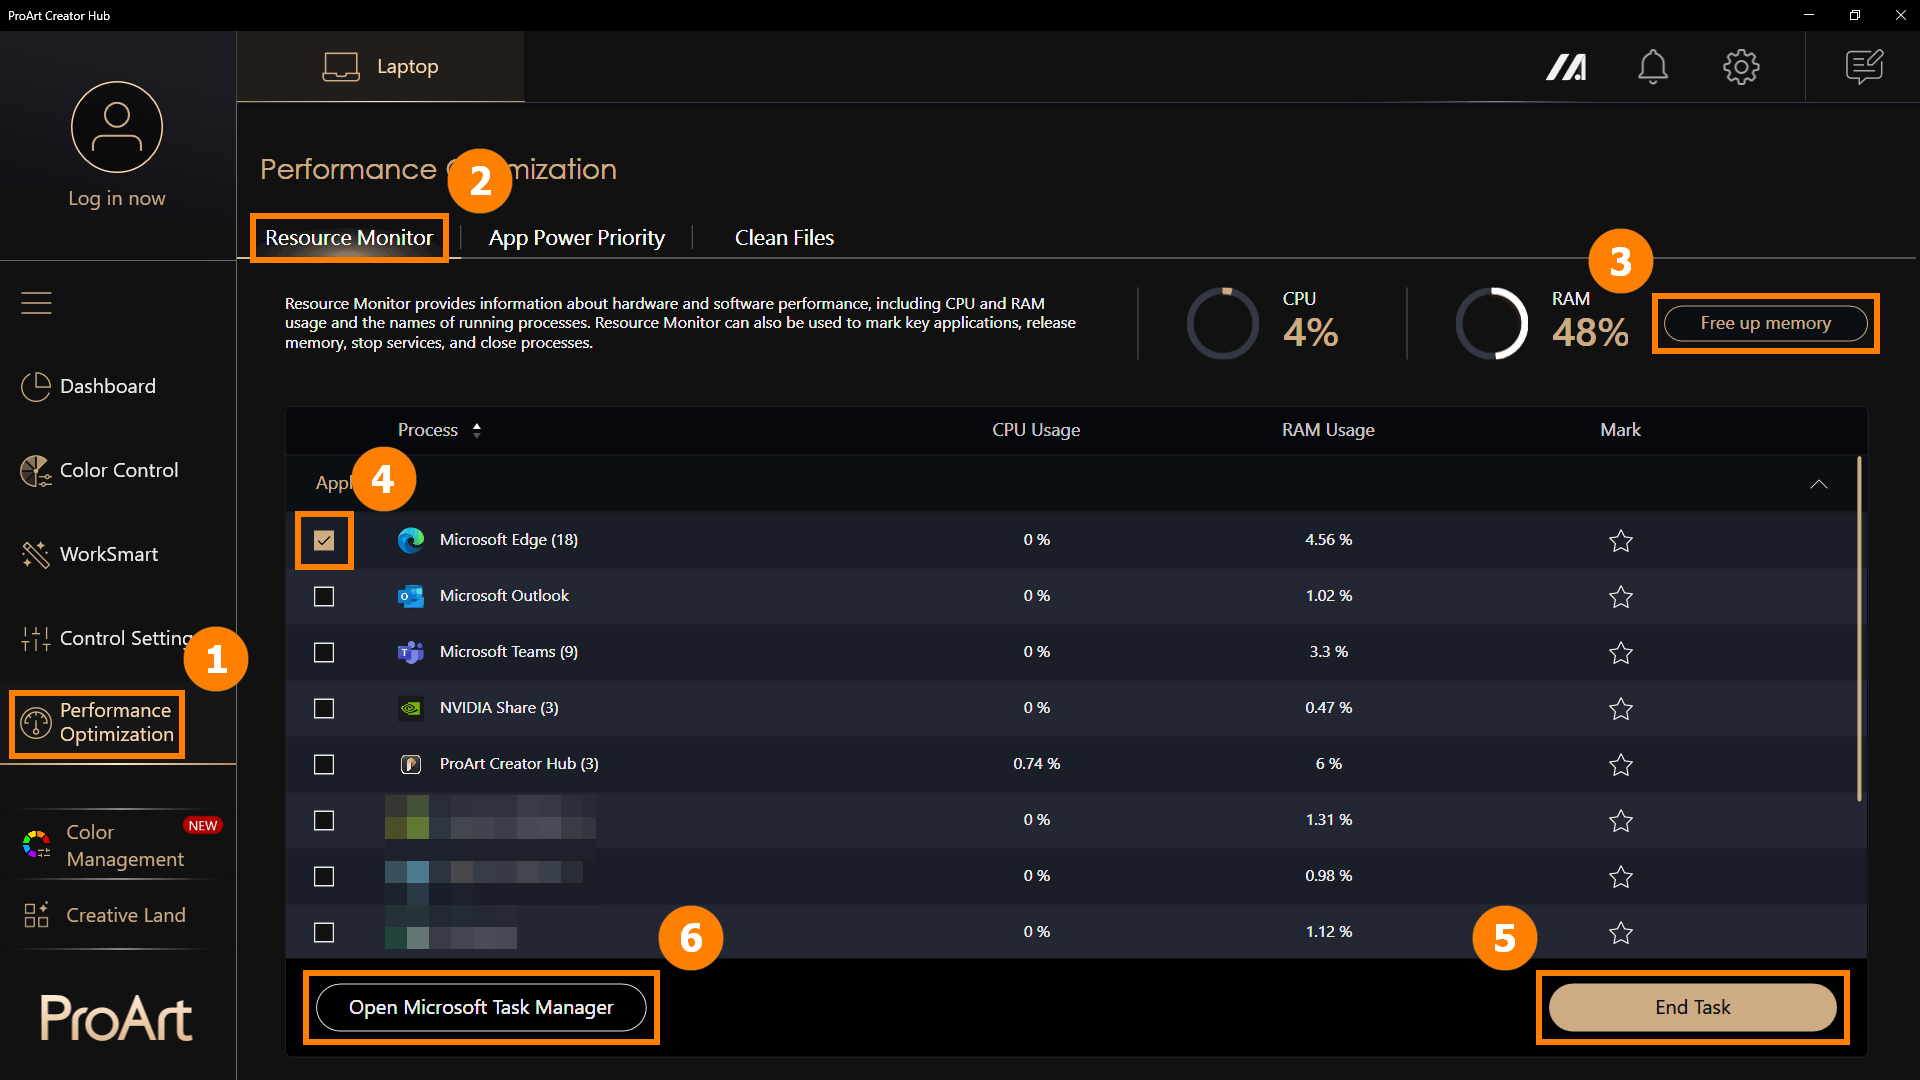This screenshot has width=1920, height=1080.
Task: Click the Dashboard pie icon
Action: coord(36,387)
